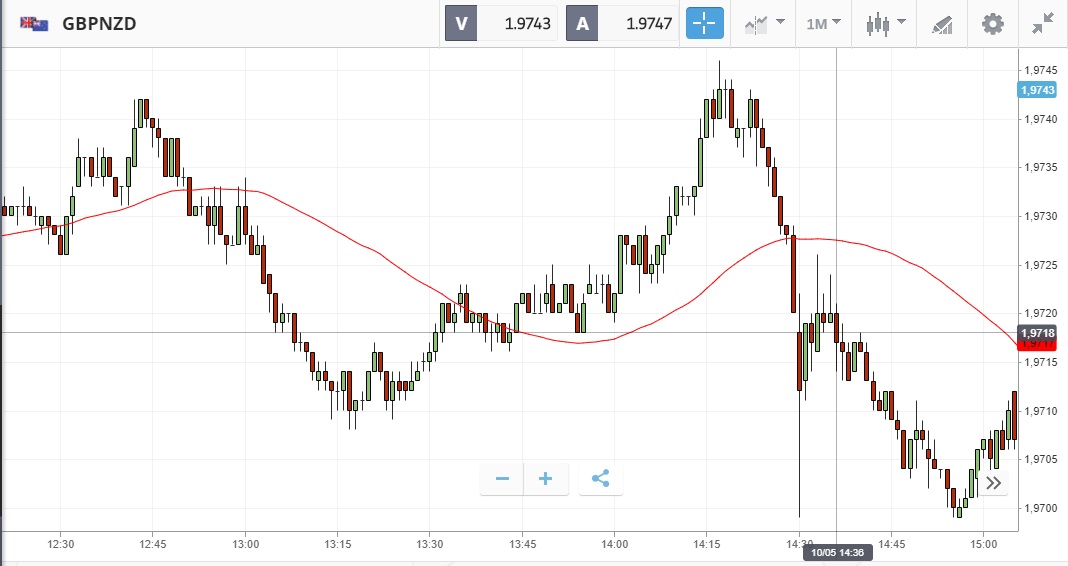The image size is (1068, 566).
Task: Expand the 1M timeframe dropdown
Action: (x=824, y=23)
